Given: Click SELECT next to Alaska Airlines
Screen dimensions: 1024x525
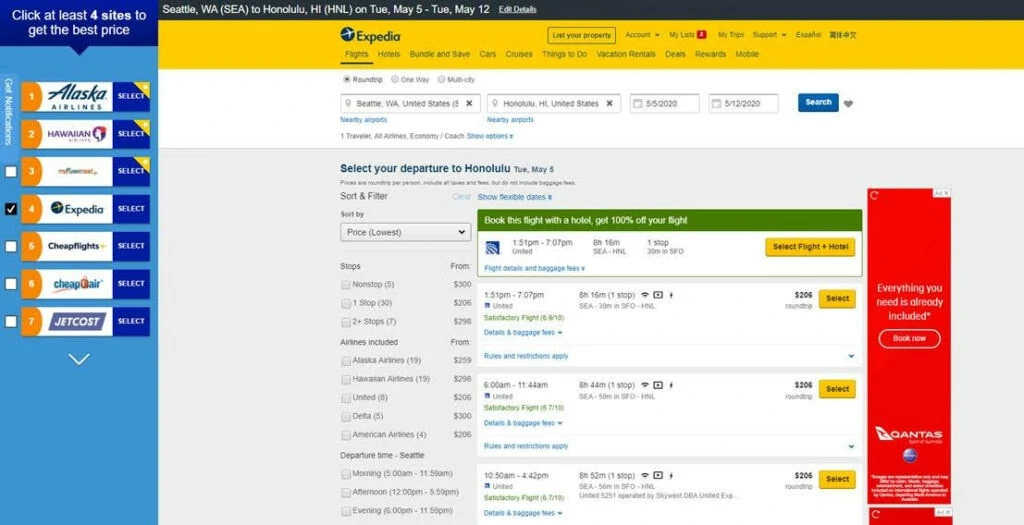Looking at the screenshot, I should 131,97.
